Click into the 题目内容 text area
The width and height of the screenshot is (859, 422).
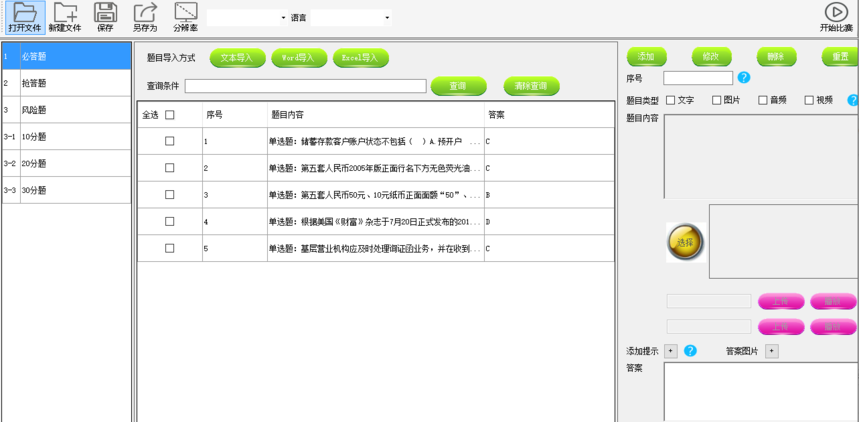pyautogui.click(x=761, y=156)
